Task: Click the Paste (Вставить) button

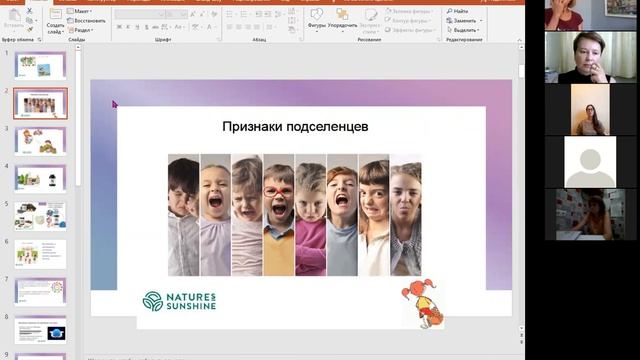Action: click(x=14, y=19)
